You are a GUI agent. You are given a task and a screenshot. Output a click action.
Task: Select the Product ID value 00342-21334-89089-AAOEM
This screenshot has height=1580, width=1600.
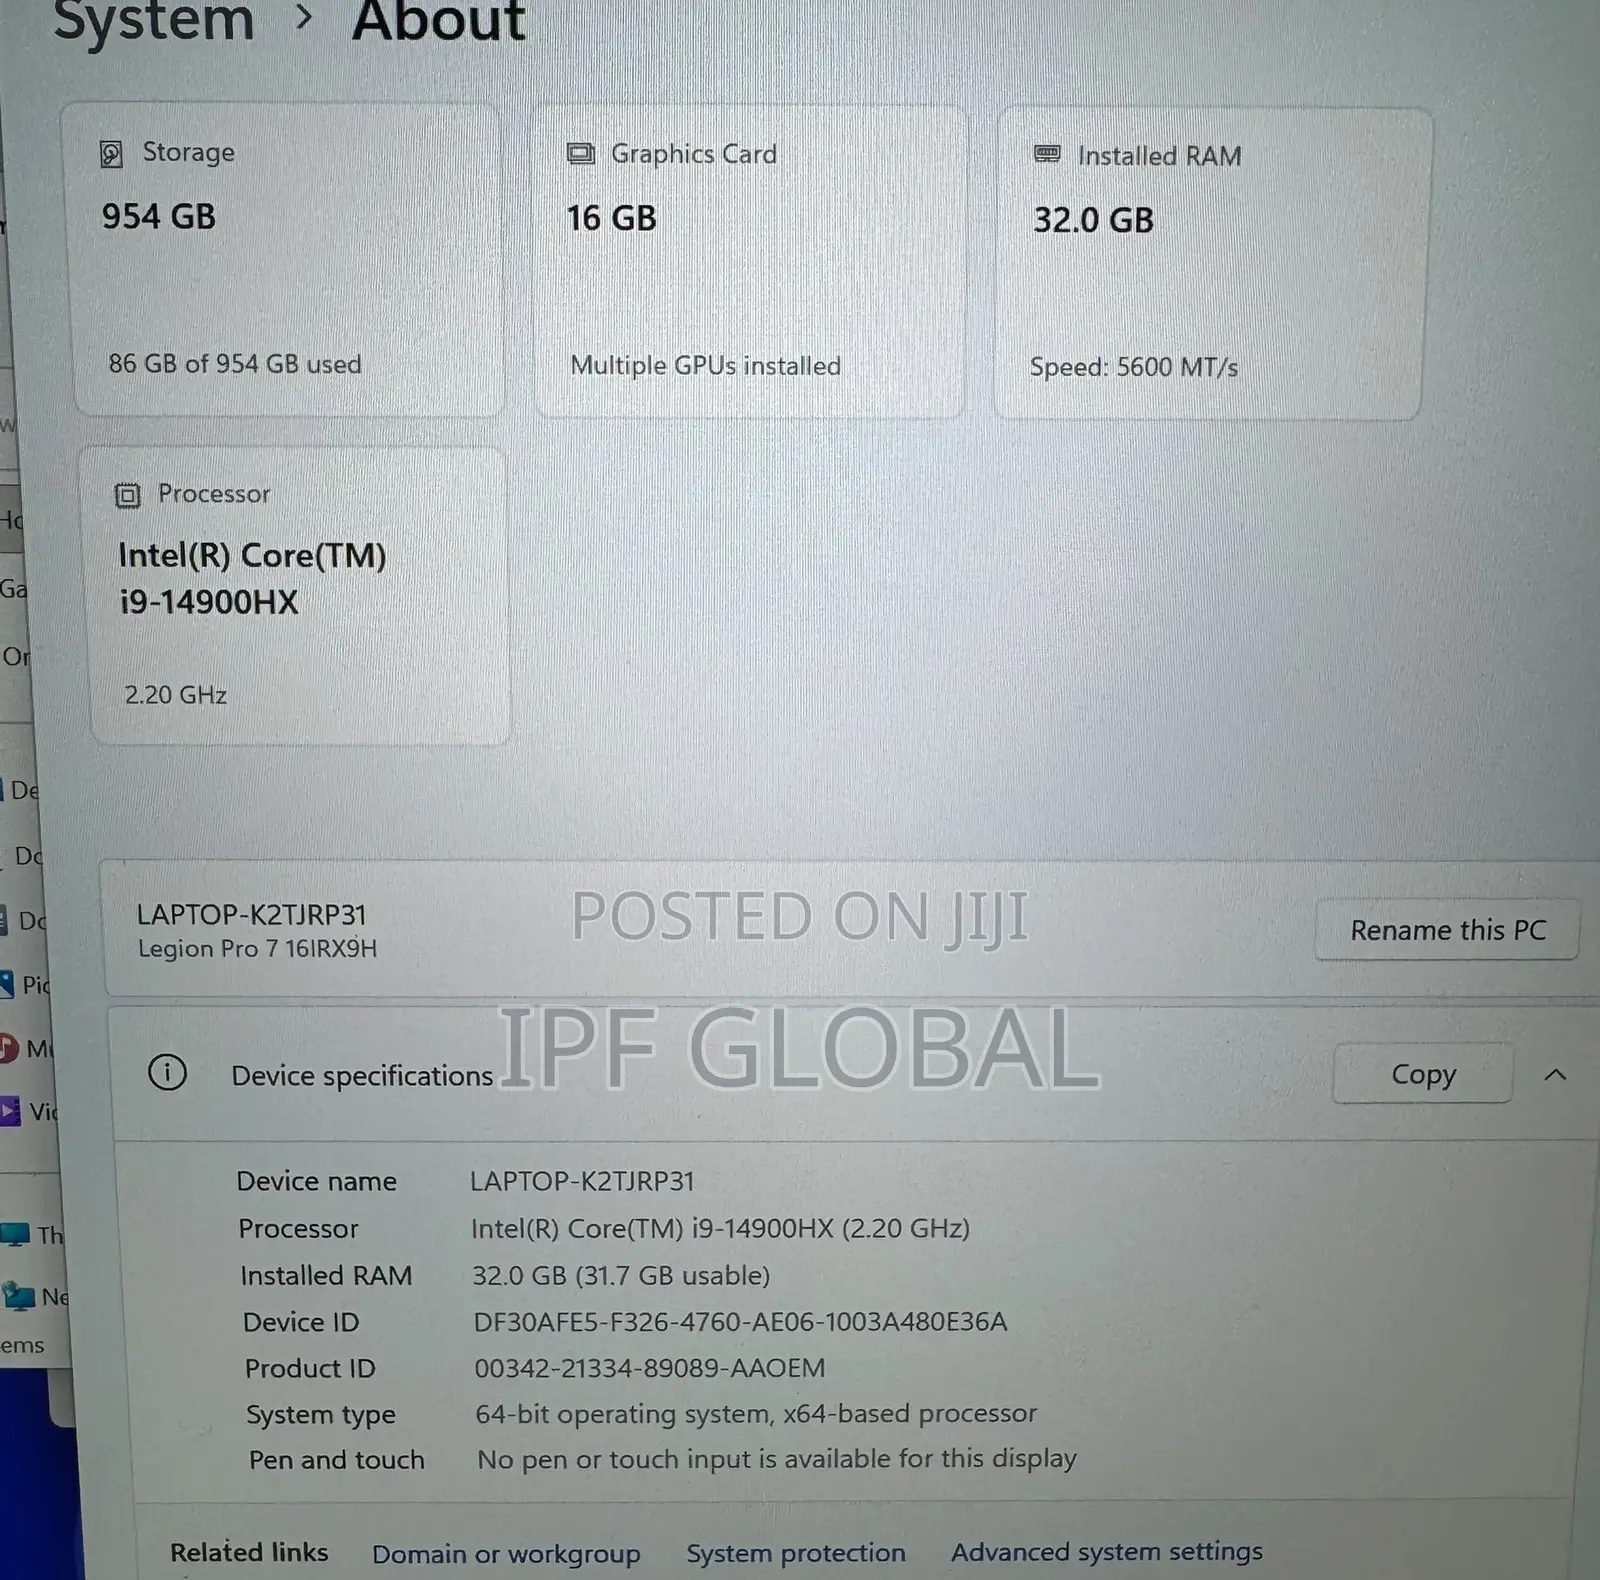click(650, 1368)
